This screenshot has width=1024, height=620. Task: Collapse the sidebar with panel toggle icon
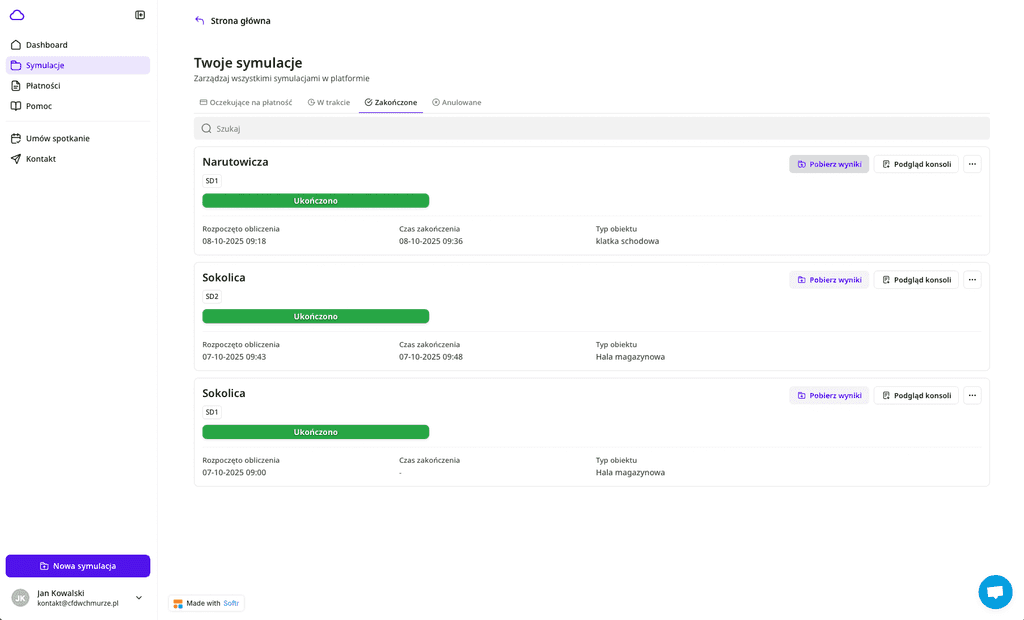pyautogui.click(x=140, y=15)
